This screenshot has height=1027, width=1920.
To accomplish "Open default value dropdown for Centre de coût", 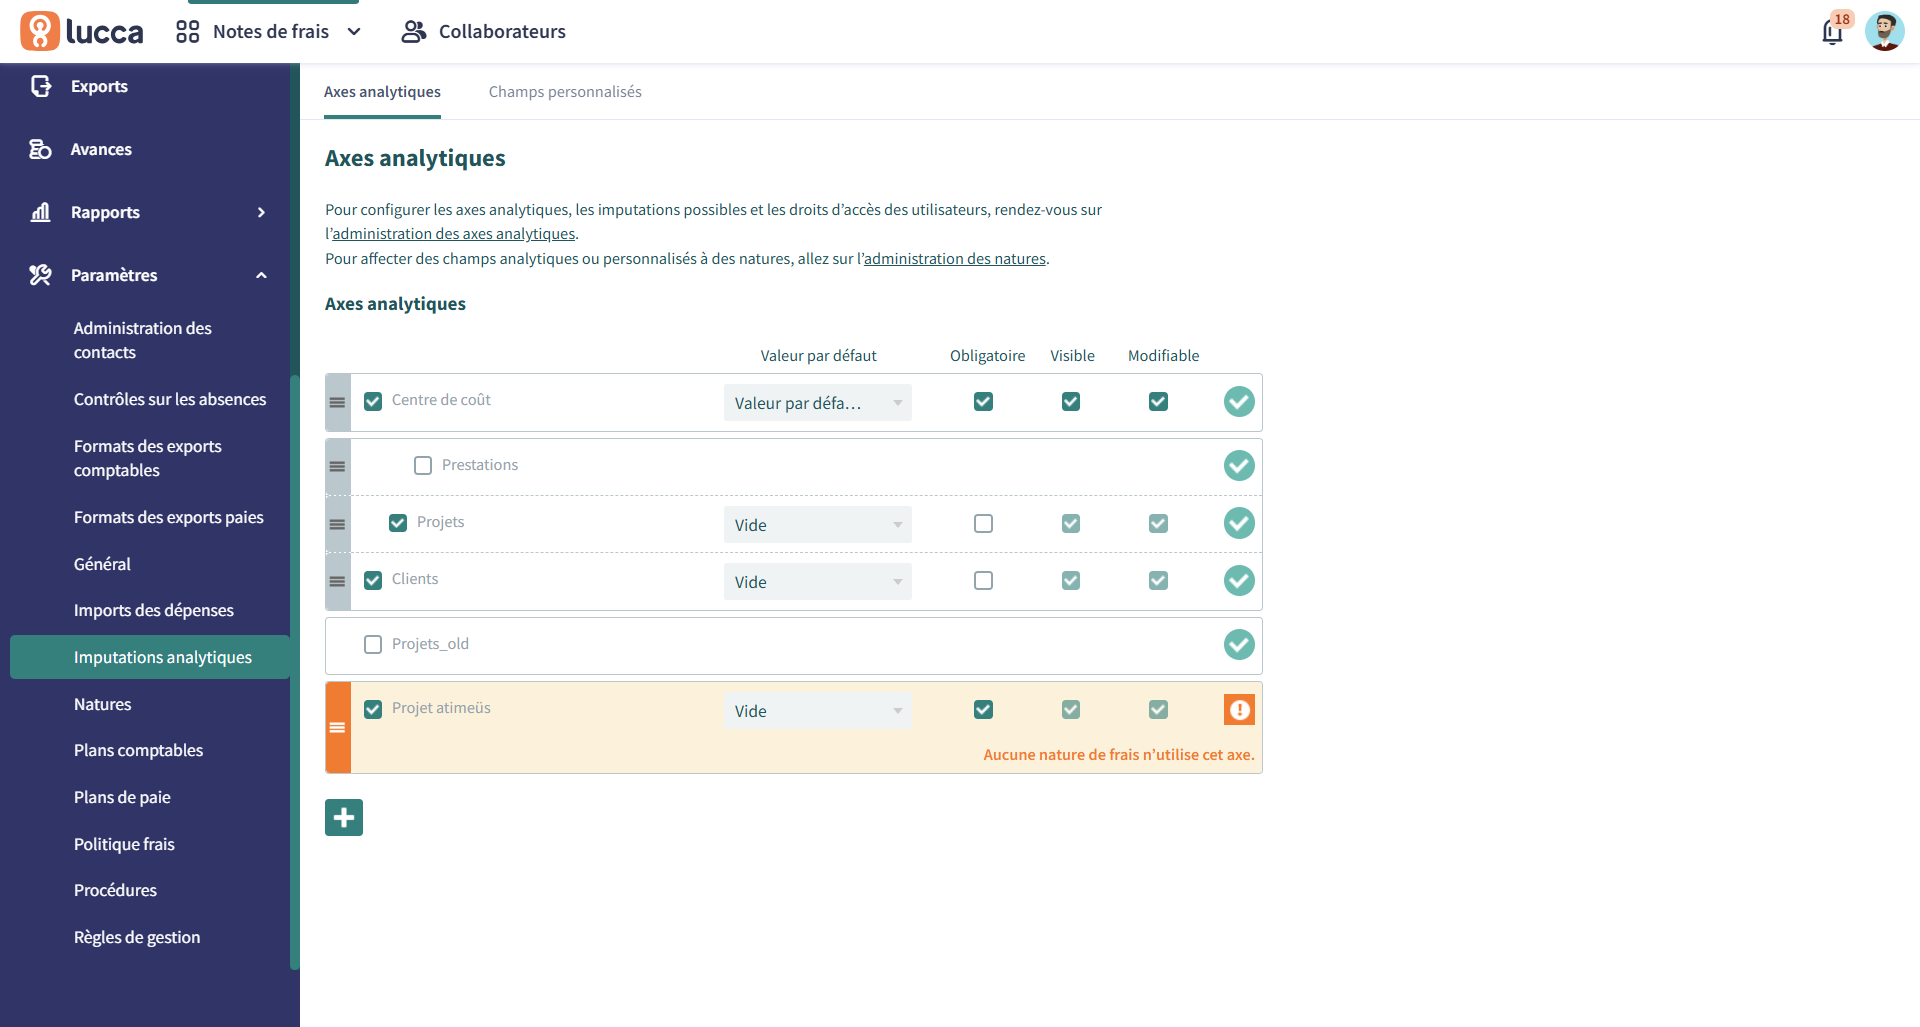I will pyautogui.click(x=817, y=403).
